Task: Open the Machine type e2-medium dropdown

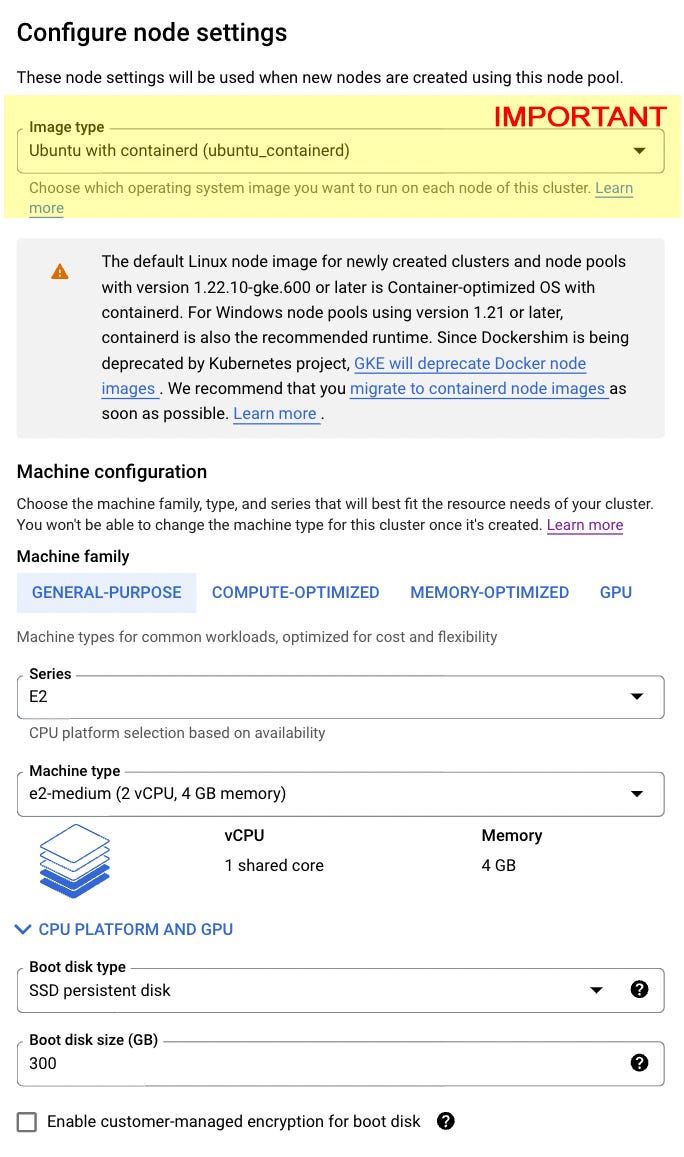Action: click(x=340, y=794)
